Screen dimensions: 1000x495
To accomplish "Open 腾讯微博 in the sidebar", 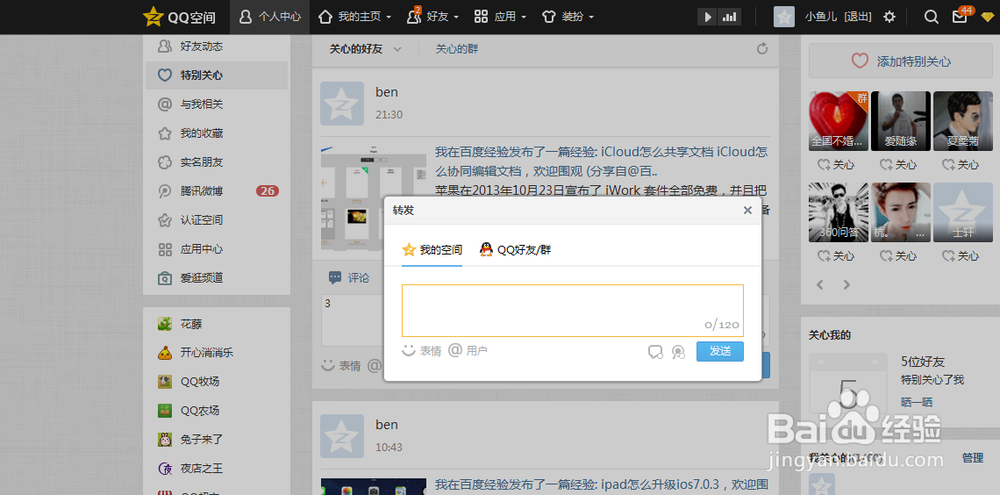I will pyautogui.click(x=217, y=191).
